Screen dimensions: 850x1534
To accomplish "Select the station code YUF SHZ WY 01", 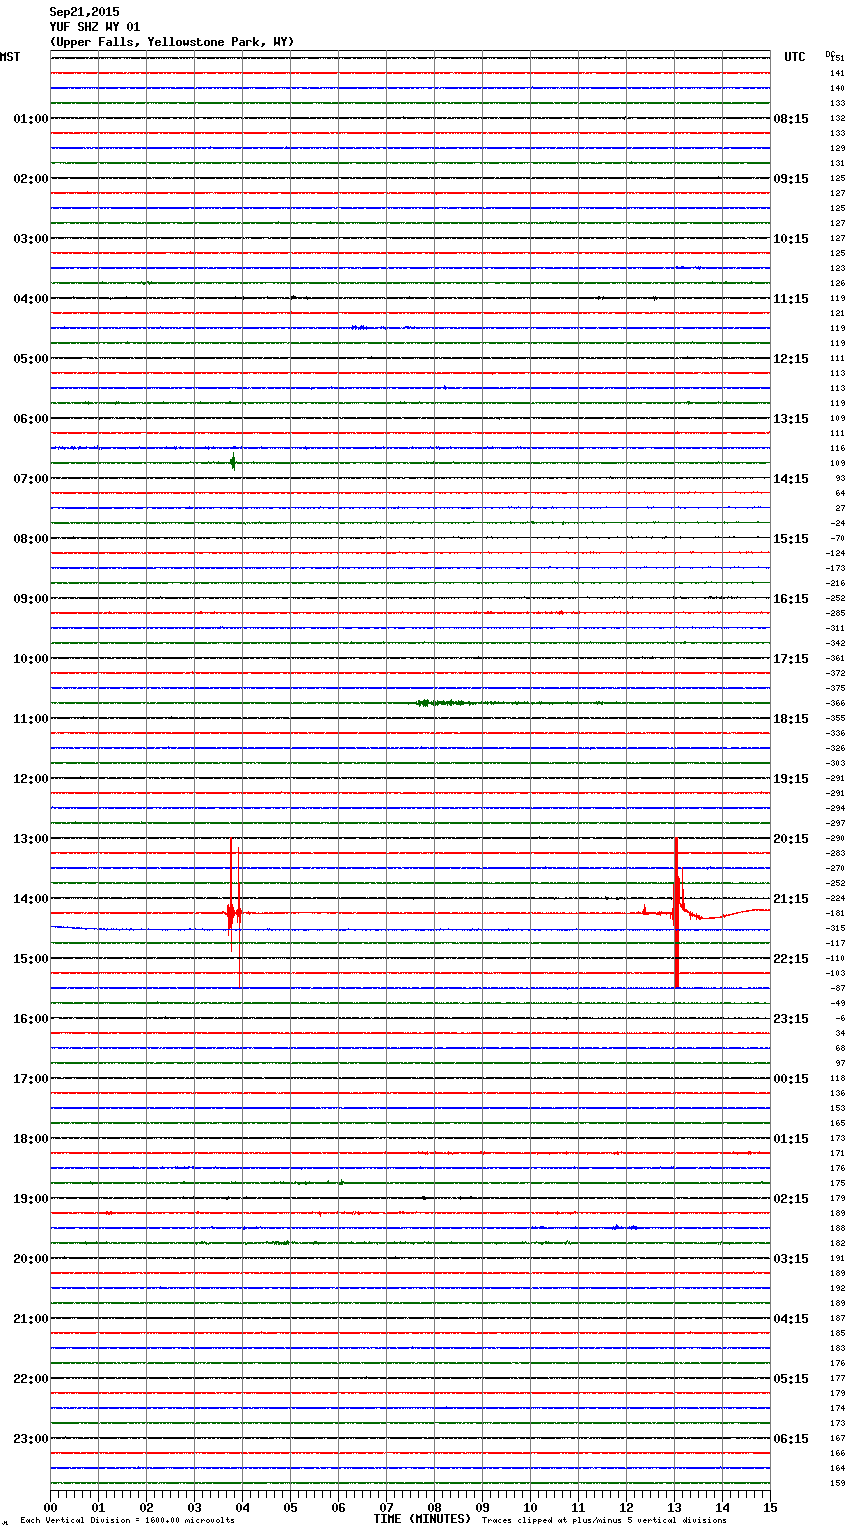I will pos(95,27).
